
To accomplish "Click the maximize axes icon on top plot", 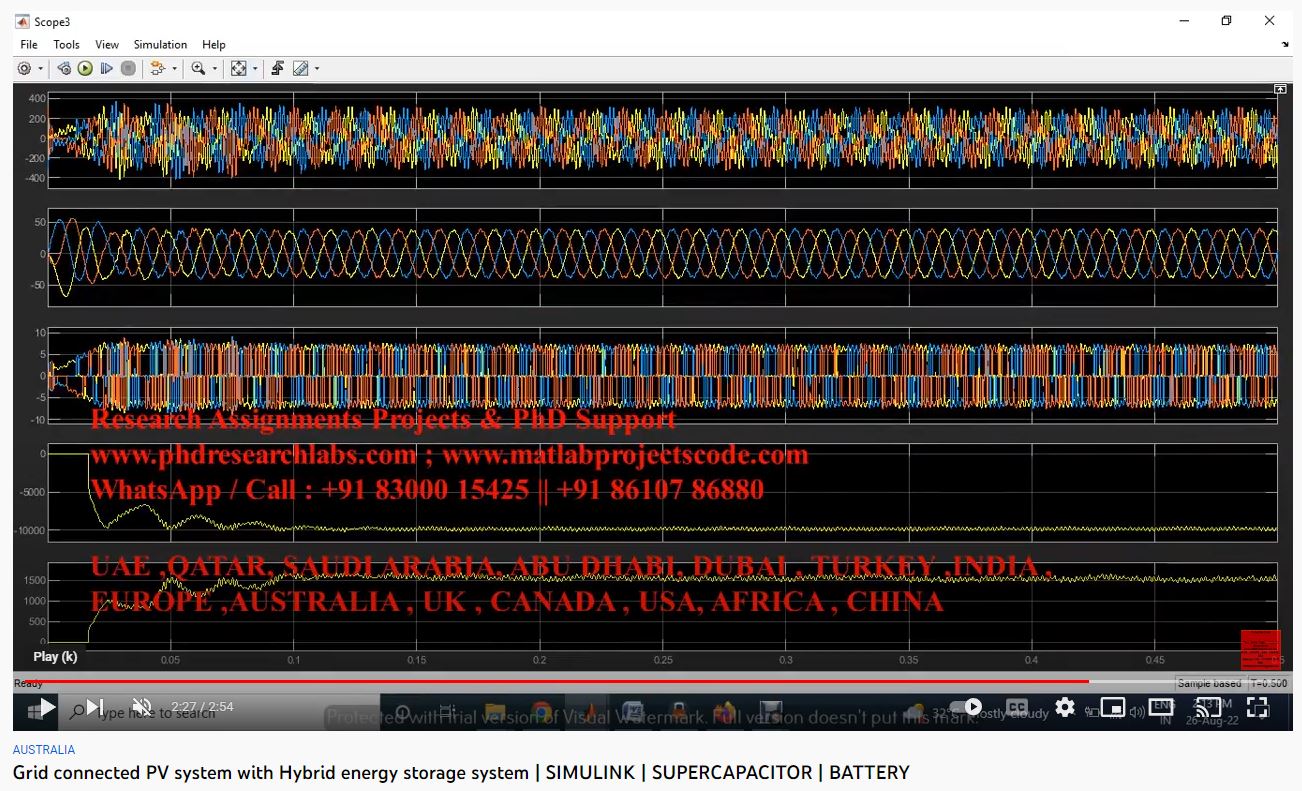I will coord(1280,89).
